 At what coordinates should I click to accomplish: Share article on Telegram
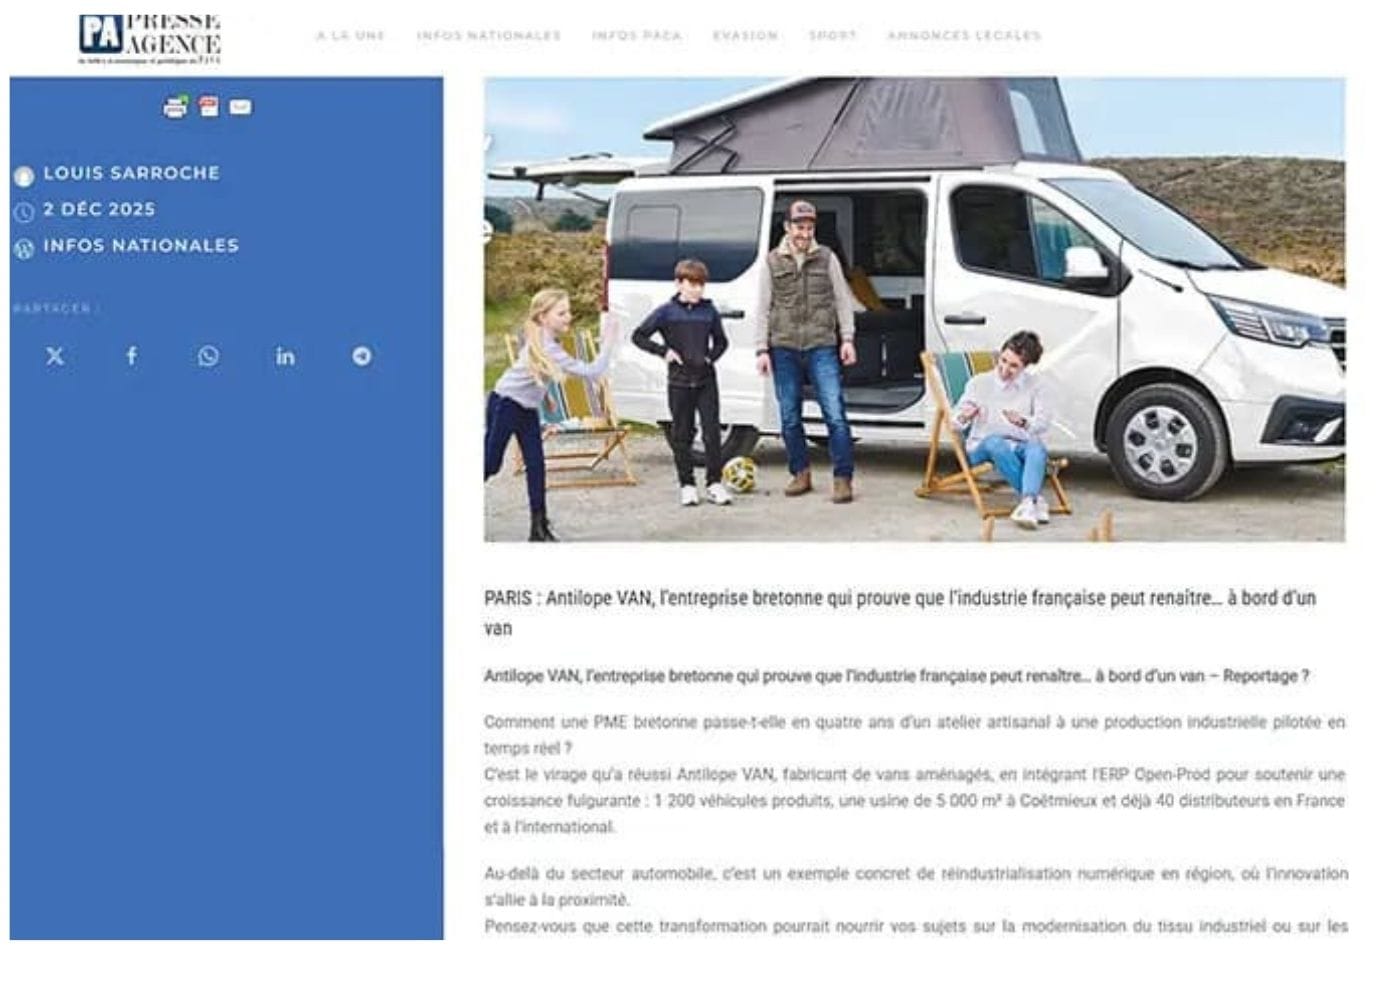pyautogui.click(x=362, y=356)
